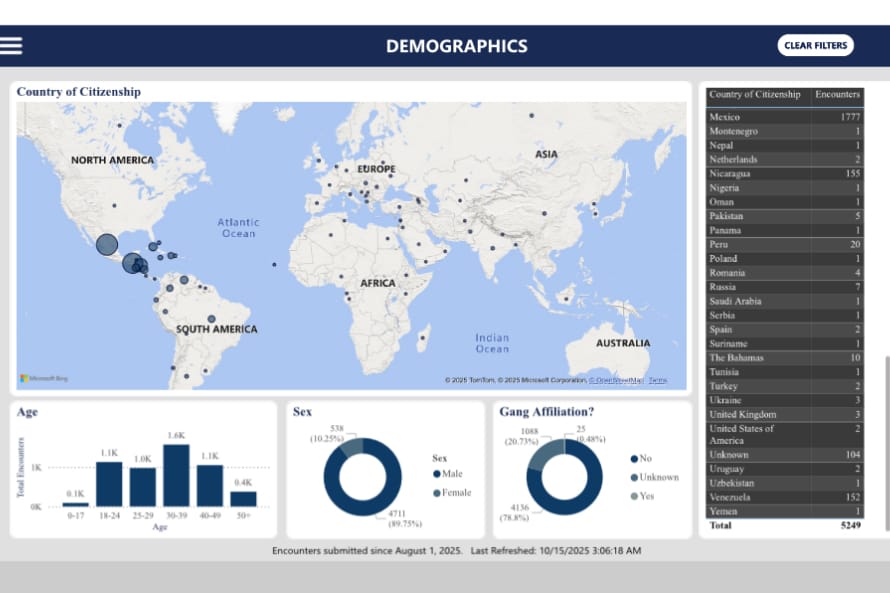Click the Unknown gang affiliation legend item
Viewport: 890px width, 593px height.
pyautogui.click(x=635, y=477)
